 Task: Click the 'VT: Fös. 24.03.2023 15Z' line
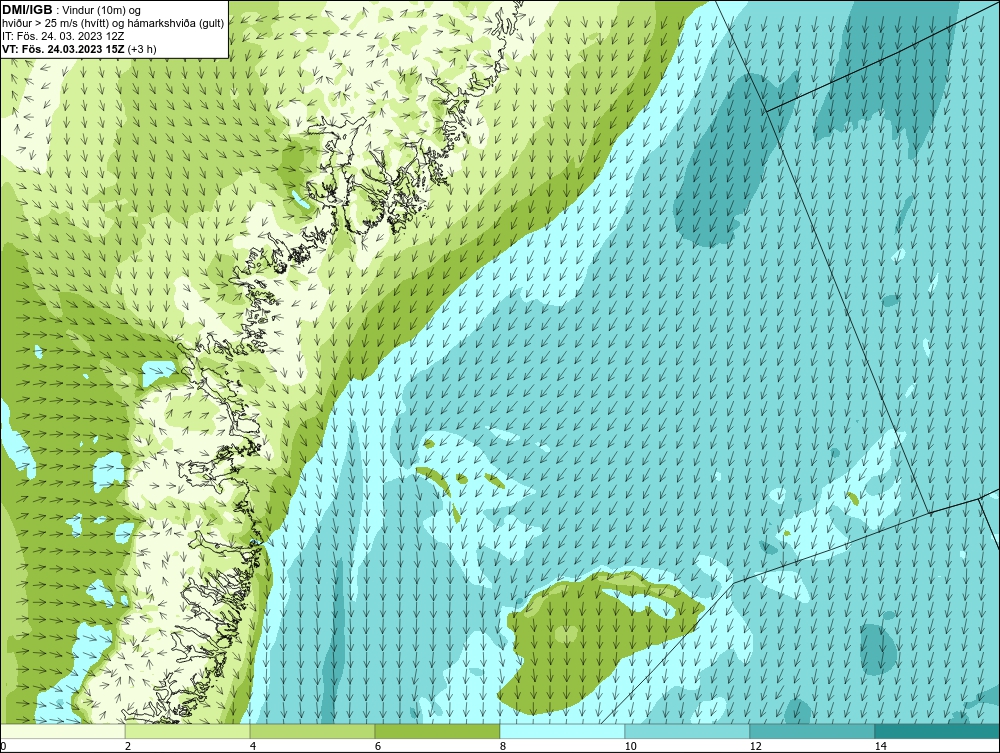[x=63, y=49]
